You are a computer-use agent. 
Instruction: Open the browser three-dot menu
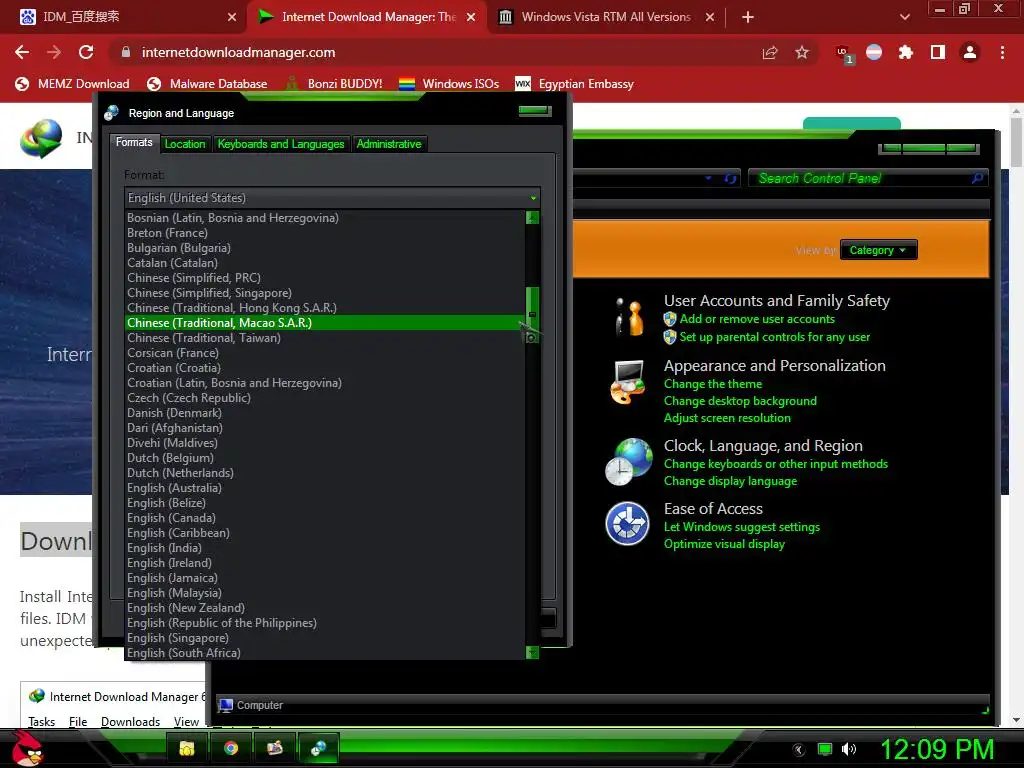click(x=1002, y=52)
